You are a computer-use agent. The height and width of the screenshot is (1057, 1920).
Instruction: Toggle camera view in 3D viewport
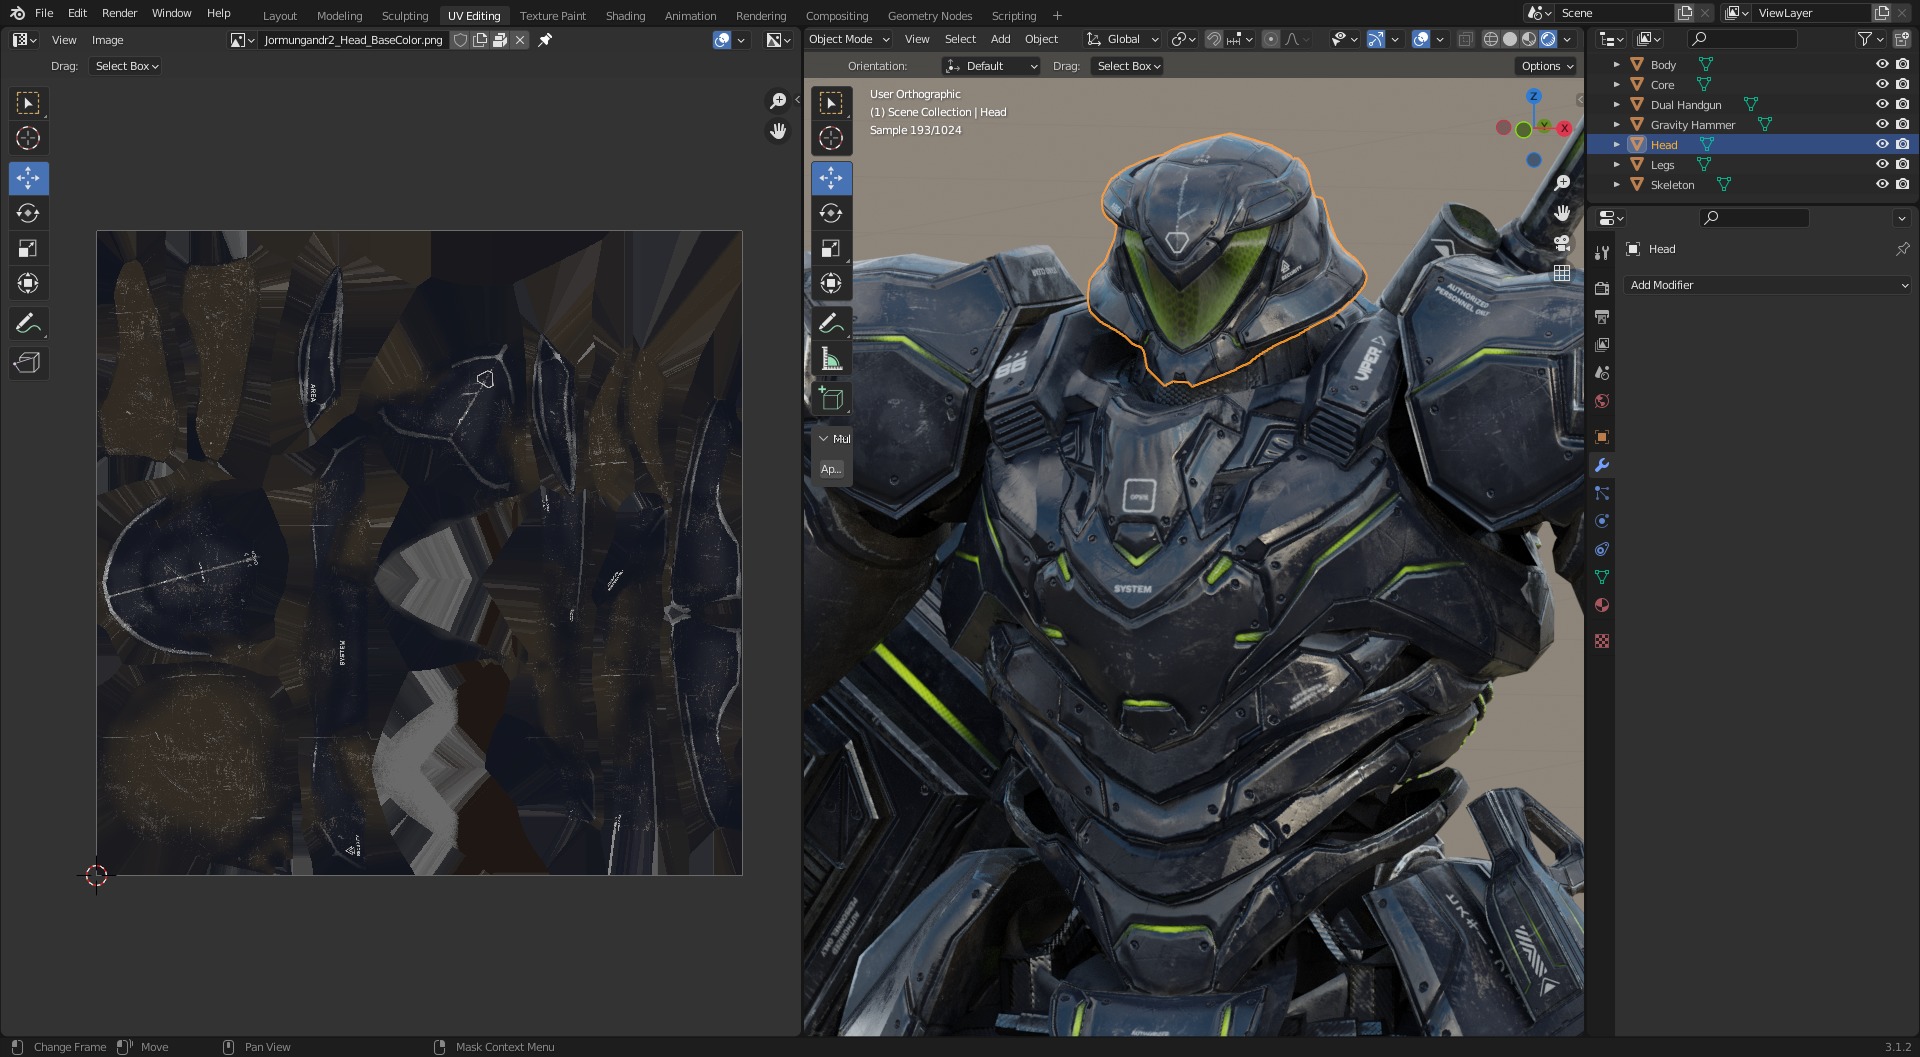tap(1562, 243)
